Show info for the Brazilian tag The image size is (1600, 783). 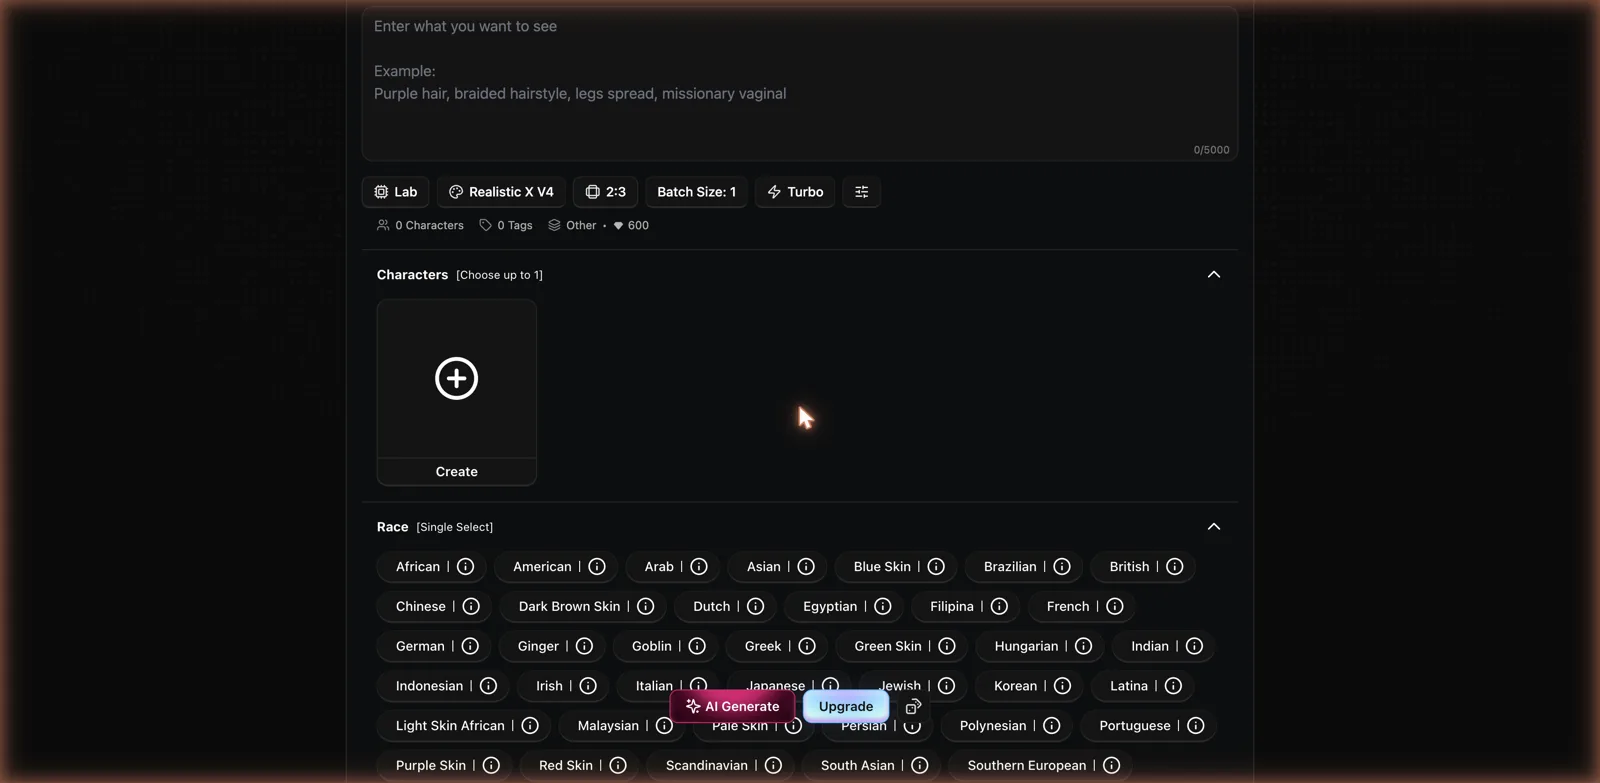coord(1062,567)
